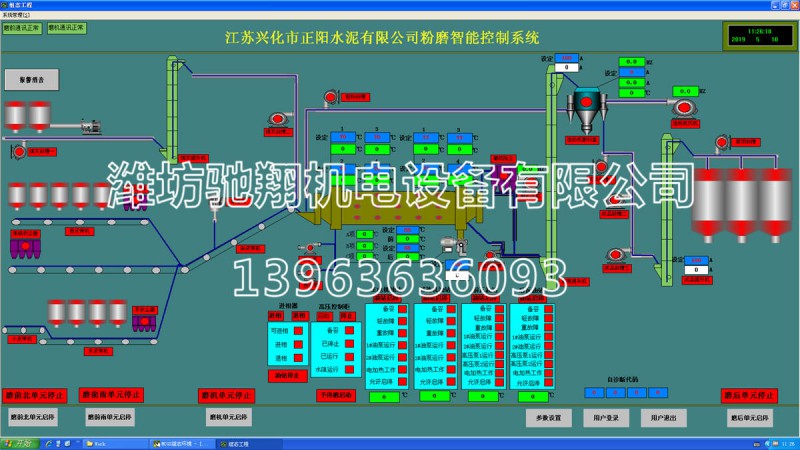
Task: Select the lowest fan icon left of the right elevator
Action: click(x=616, y=255)
